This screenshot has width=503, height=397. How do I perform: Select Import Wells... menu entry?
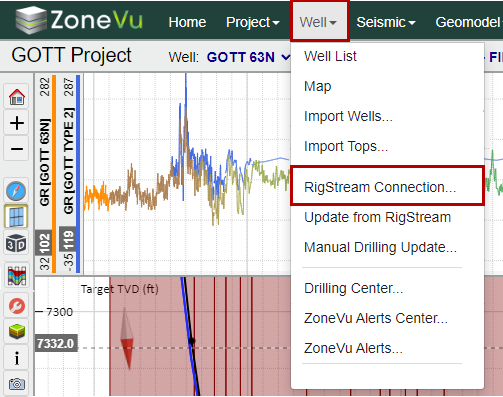[348, 116]
